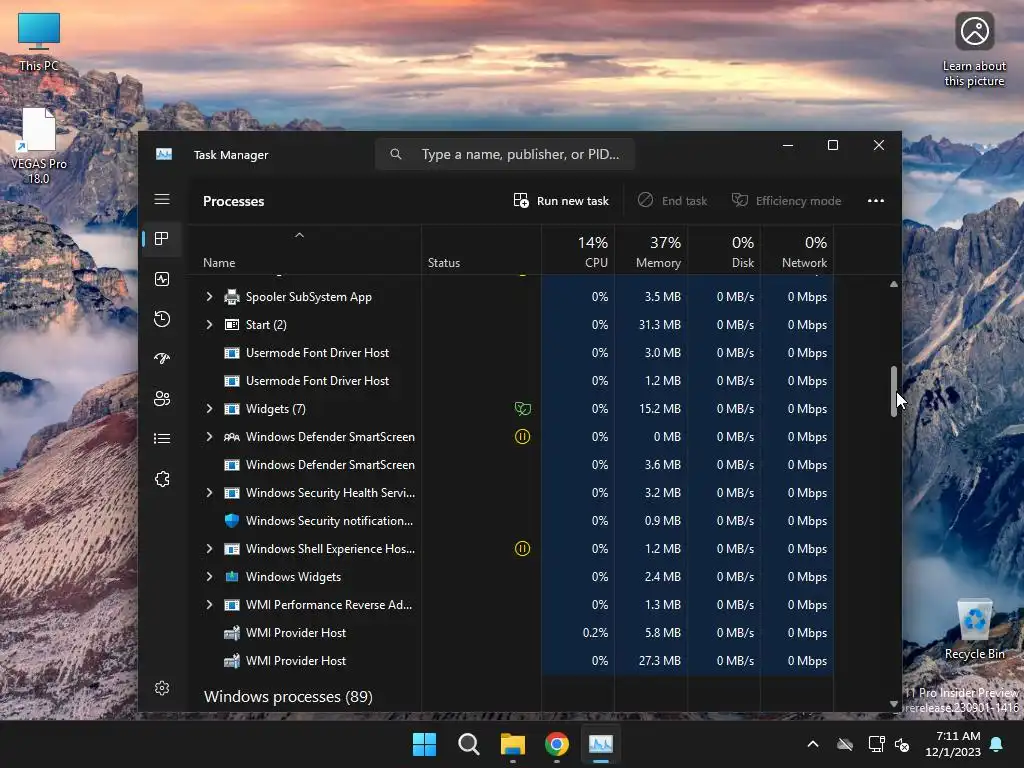Sort processes by Name column
The height and width of the screenshot is (768, 1024).
[x=219, y=263]
